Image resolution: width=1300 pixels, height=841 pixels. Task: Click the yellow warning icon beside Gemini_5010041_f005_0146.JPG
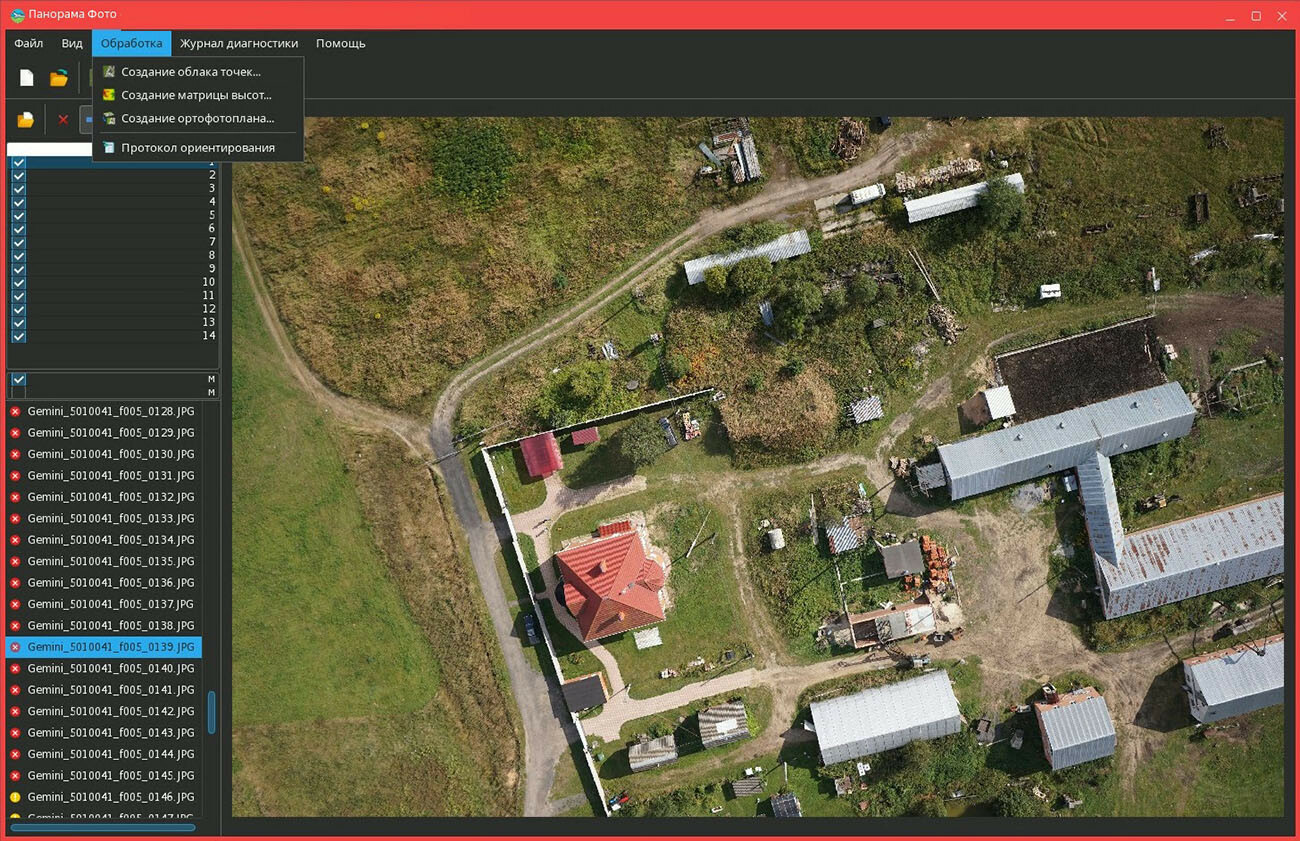click(x=15, y=797)
